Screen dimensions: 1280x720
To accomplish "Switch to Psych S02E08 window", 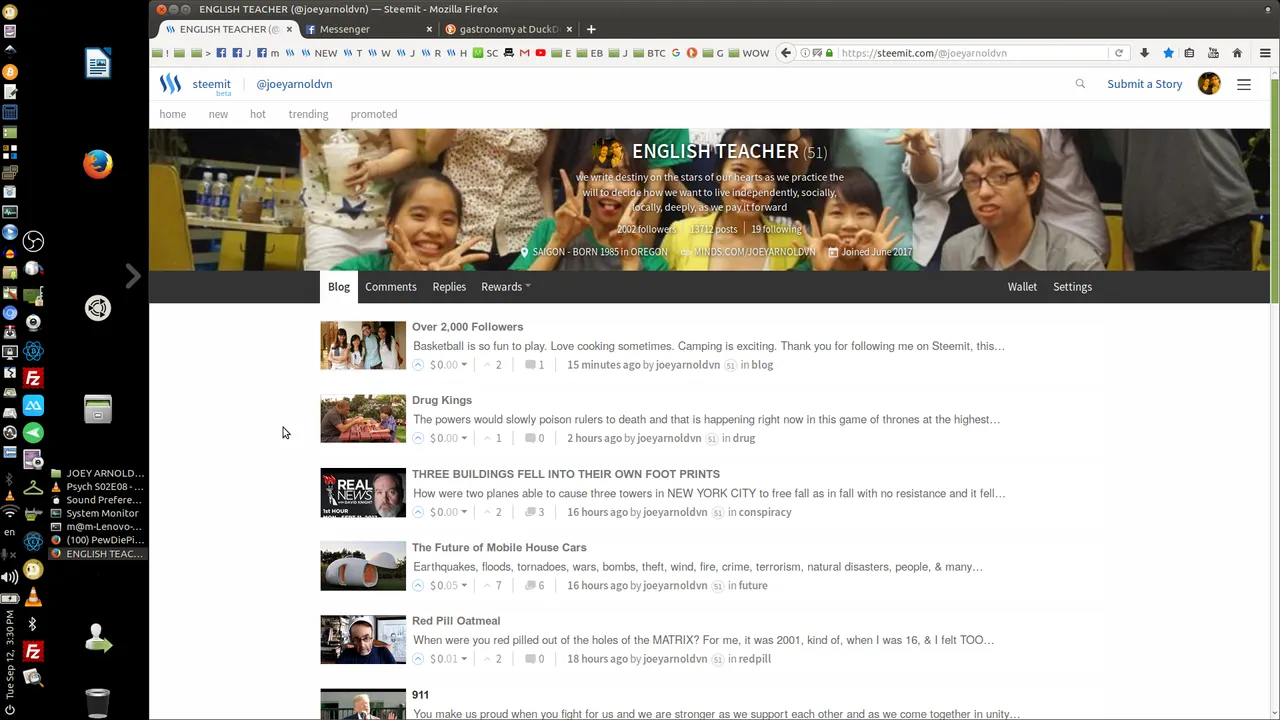I will (x=96, y=487).
